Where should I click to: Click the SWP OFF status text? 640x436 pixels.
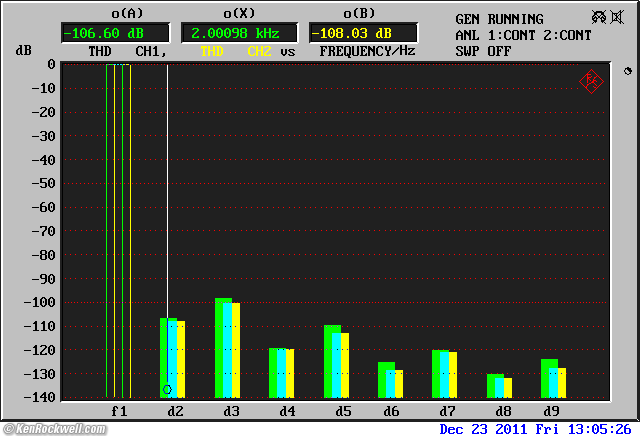(x=480, y=50)
